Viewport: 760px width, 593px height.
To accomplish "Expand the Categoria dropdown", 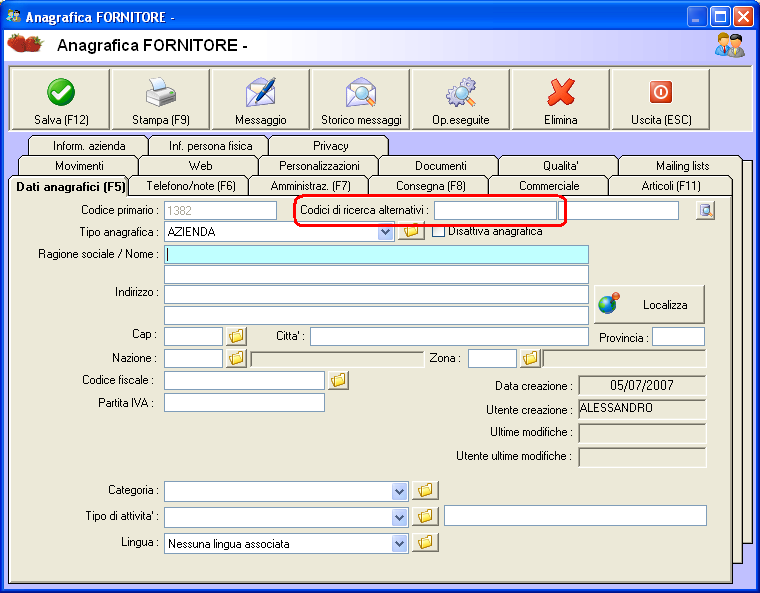I will (x=399, y=492).
